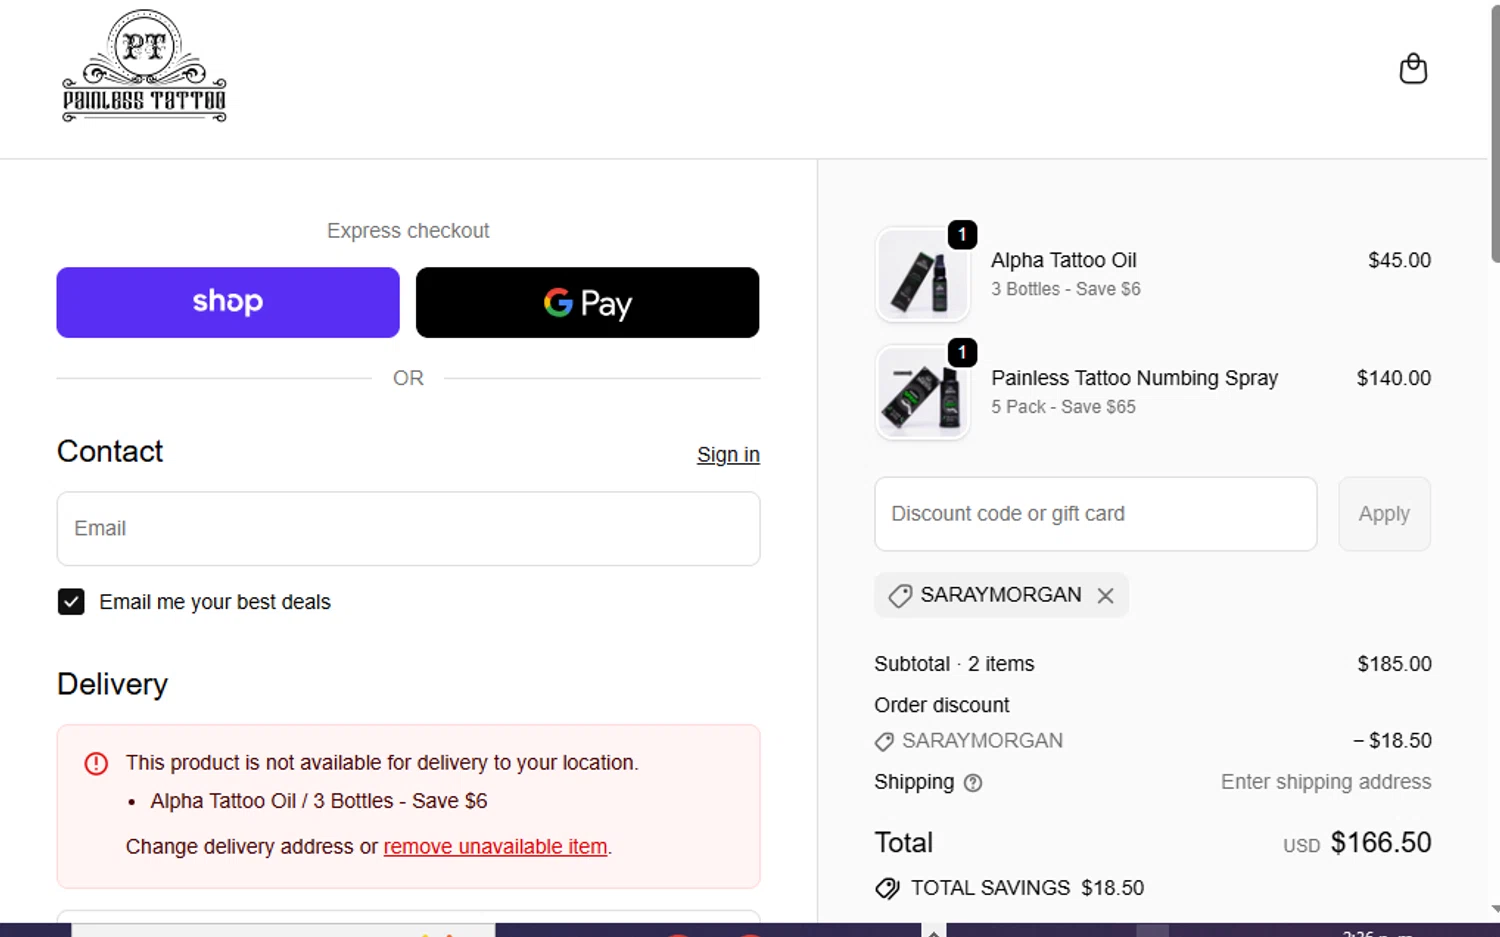Click the Alpha Tattoo Oil product name
This screenshot has height=937, width=1500.
pyautogui.click(x=1064, y=260)
